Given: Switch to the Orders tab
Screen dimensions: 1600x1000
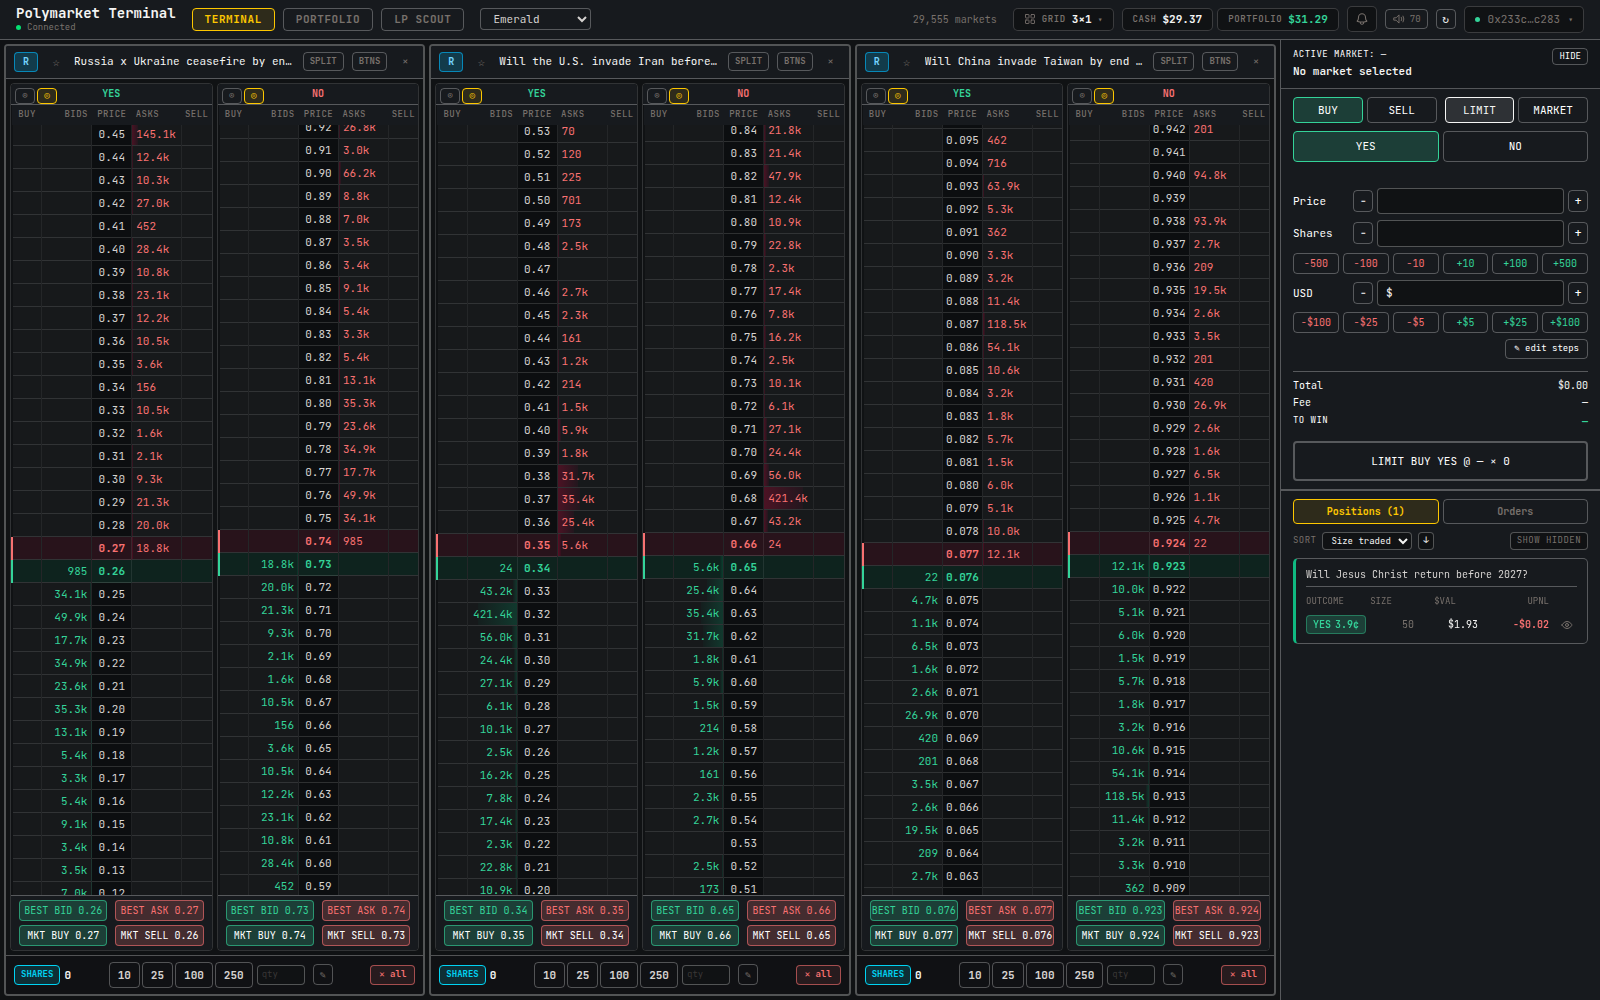Looking at the screenshot, I should pos(1515,511).
